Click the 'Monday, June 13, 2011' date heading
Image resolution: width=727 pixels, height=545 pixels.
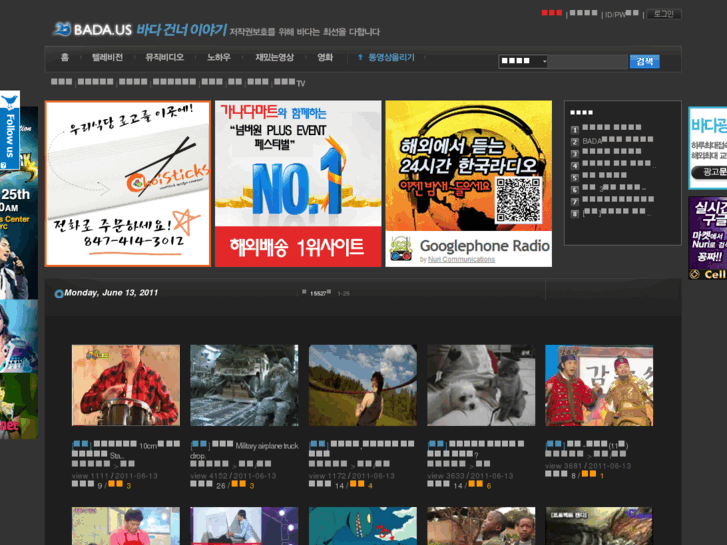111,293
